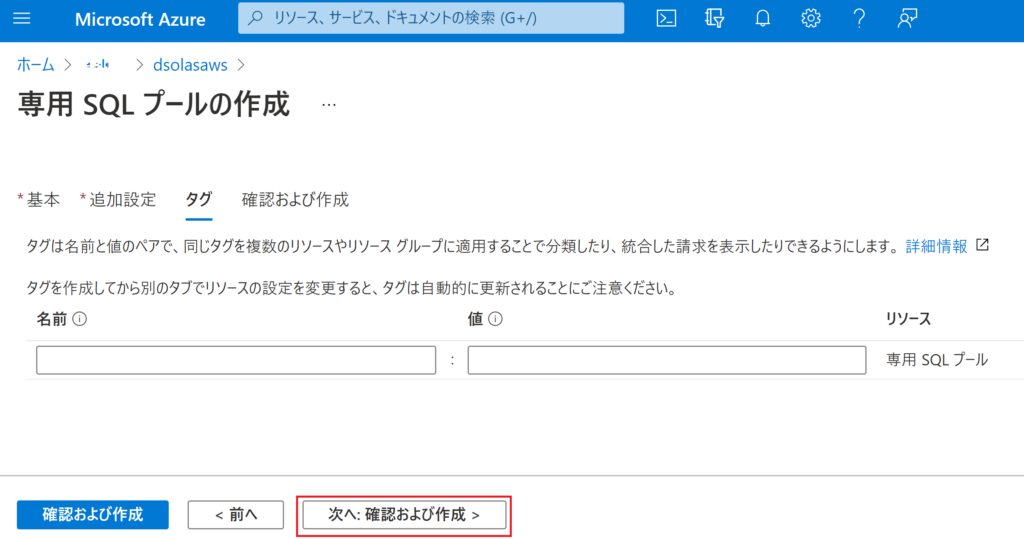Switch to the 基本 tab
Screen dimensions: 1024x539
click(x=43, y=199)
